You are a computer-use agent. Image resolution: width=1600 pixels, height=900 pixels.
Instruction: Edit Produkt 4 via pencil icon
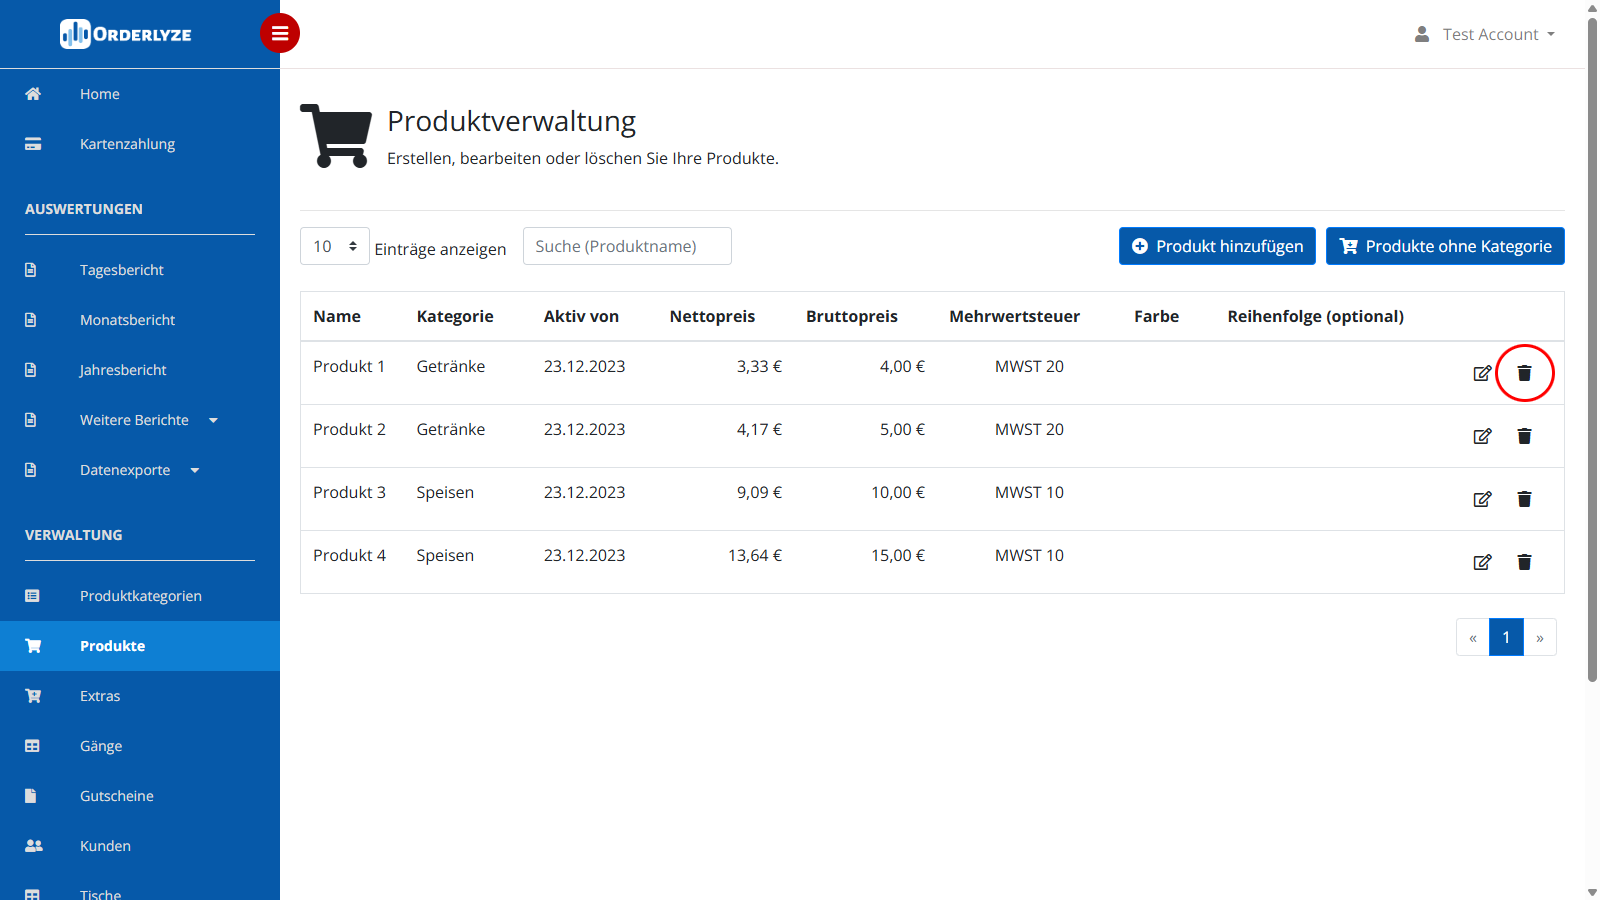click(1483, 562)
